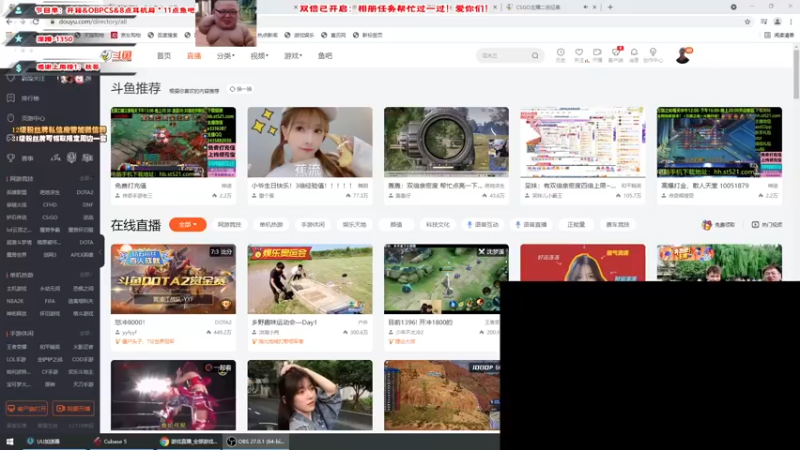Open the 怒冲8000! stream title

(130, 322)
